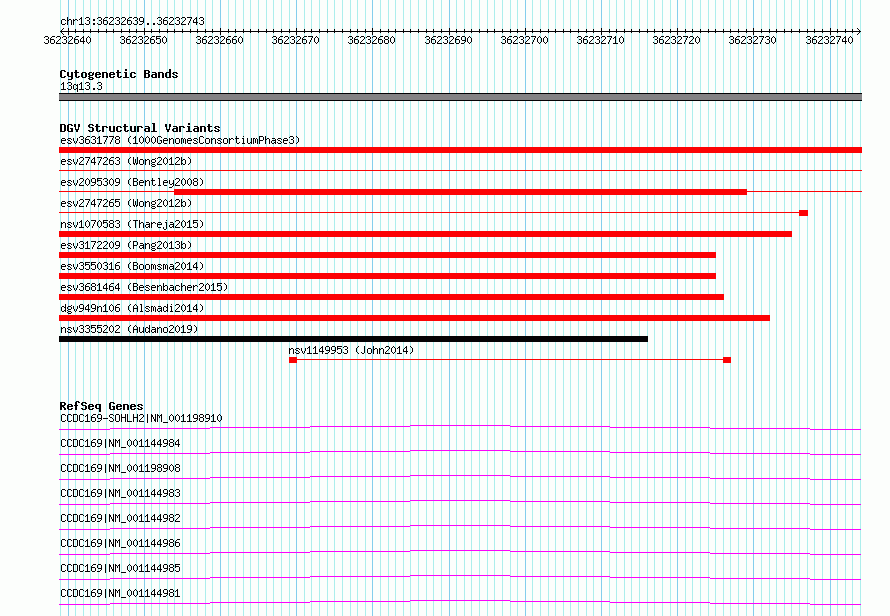This screenshot has width=890, height=616.
Task: Click the left red block of nsv1149953
Action: point(293,360)
